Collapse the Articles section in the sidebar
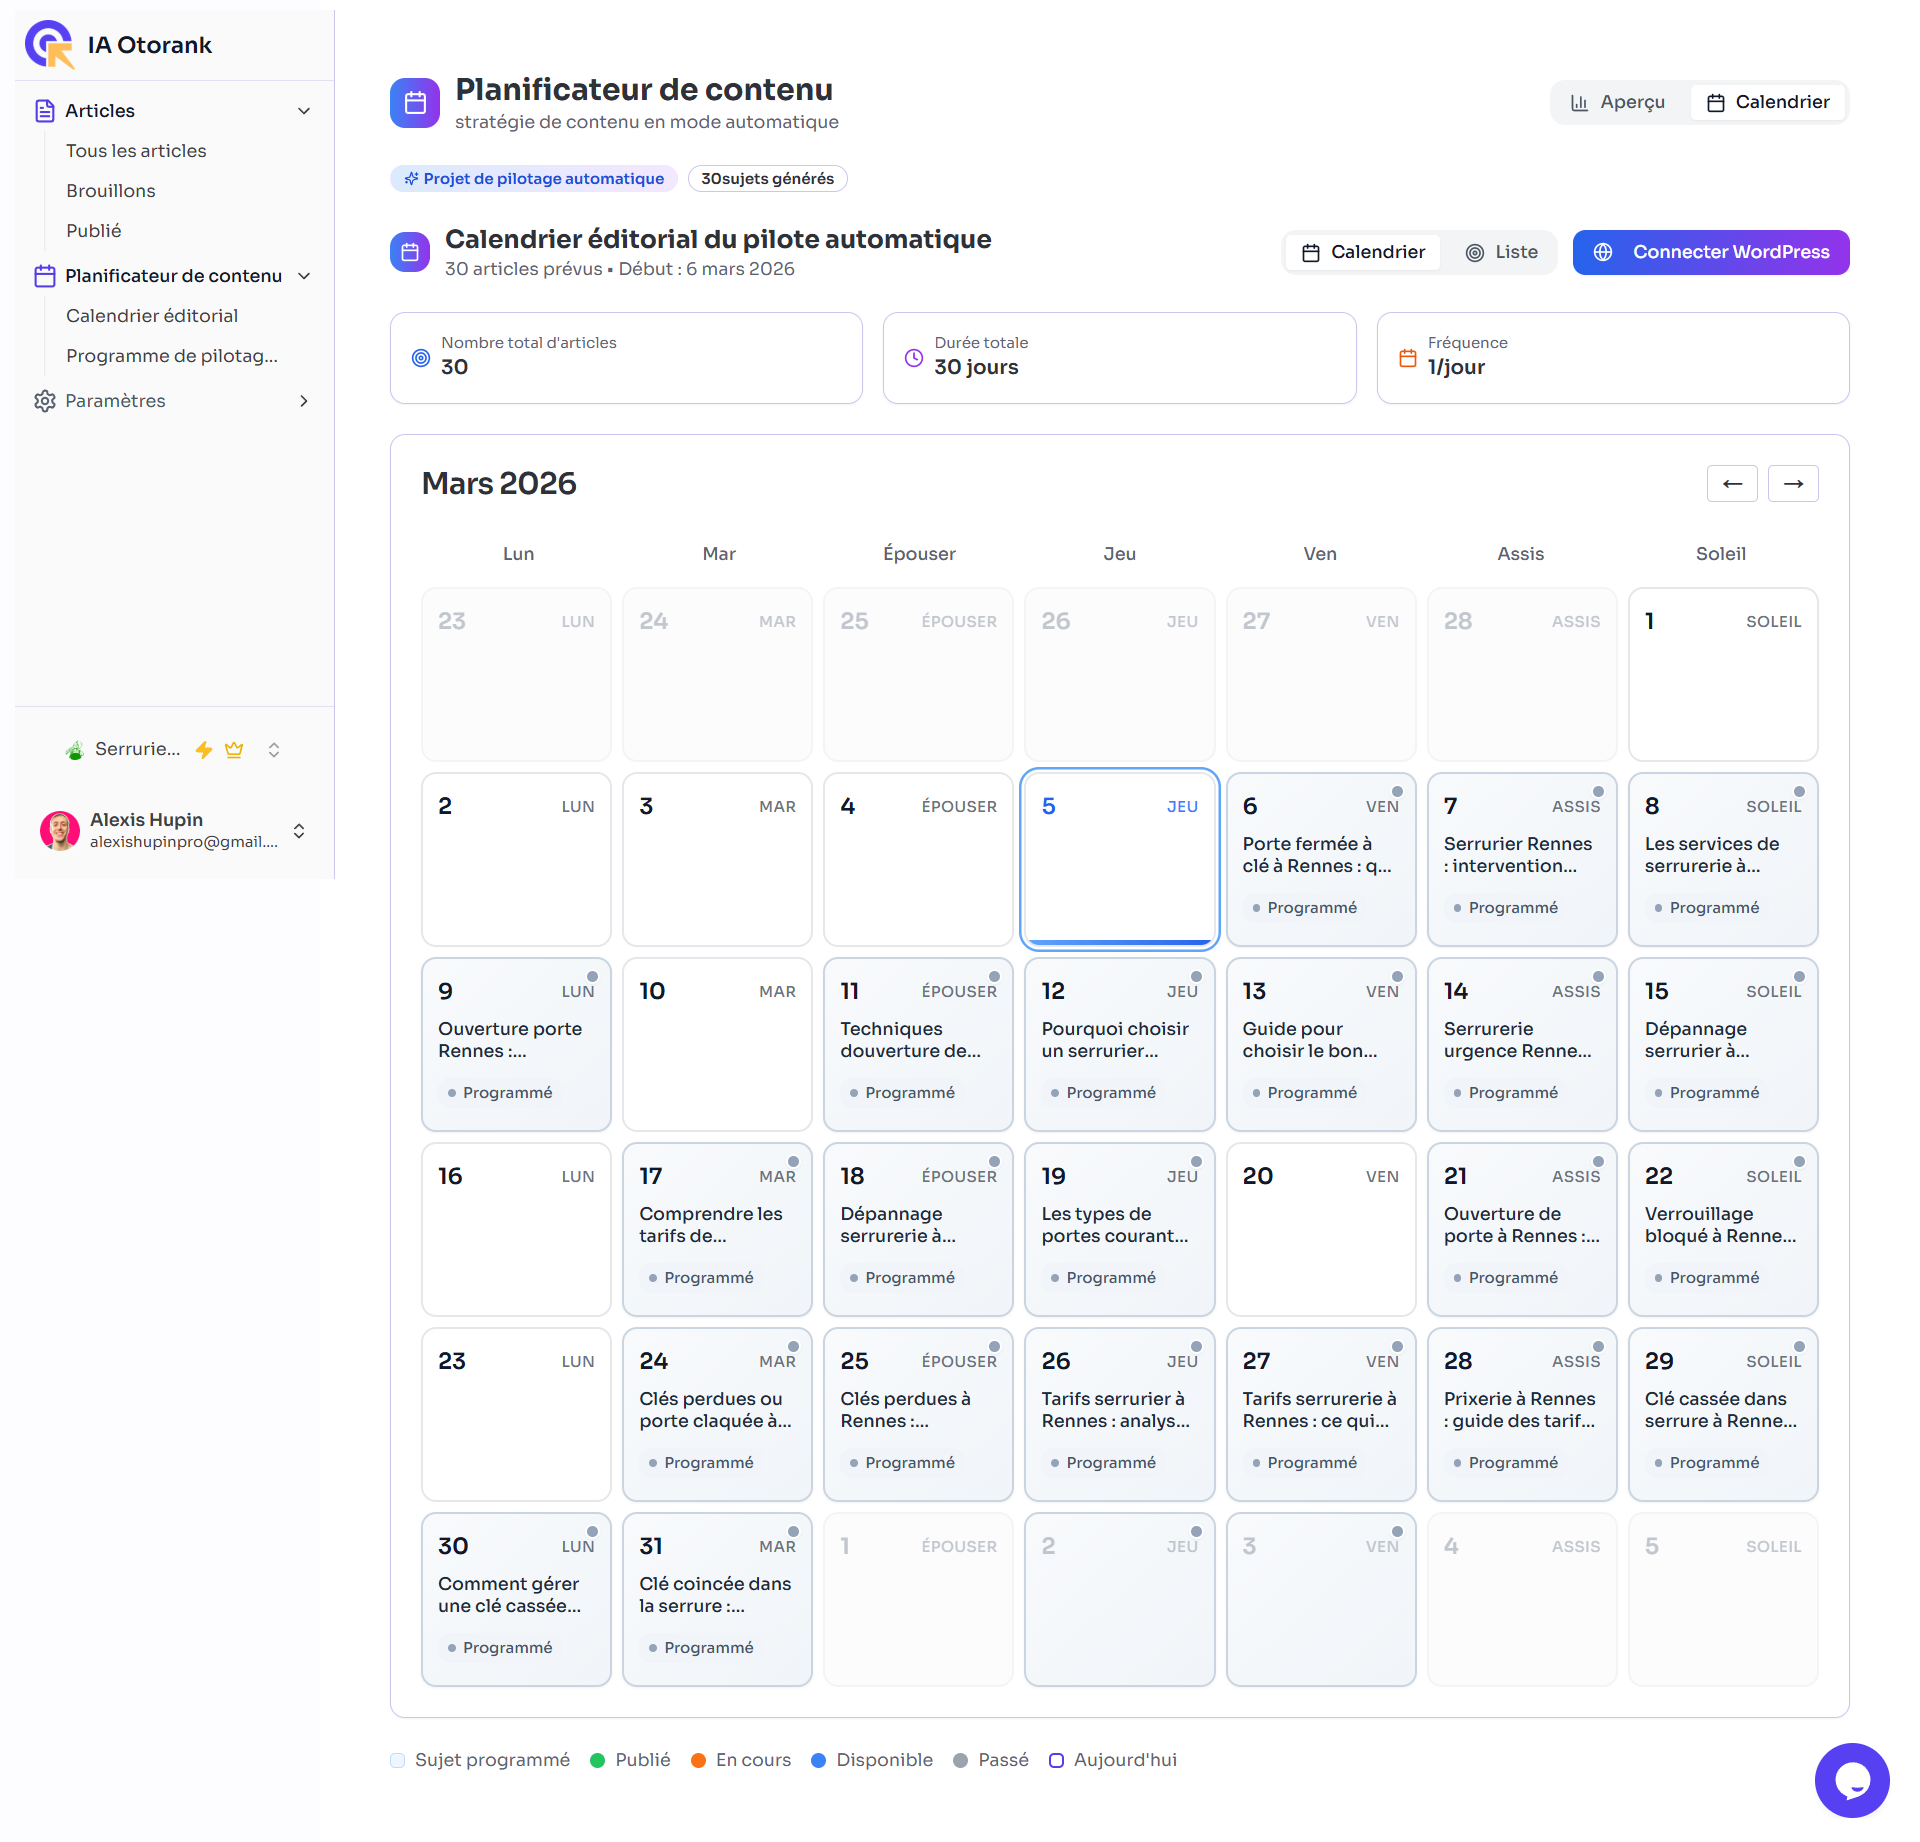 (x=303, y=110)
